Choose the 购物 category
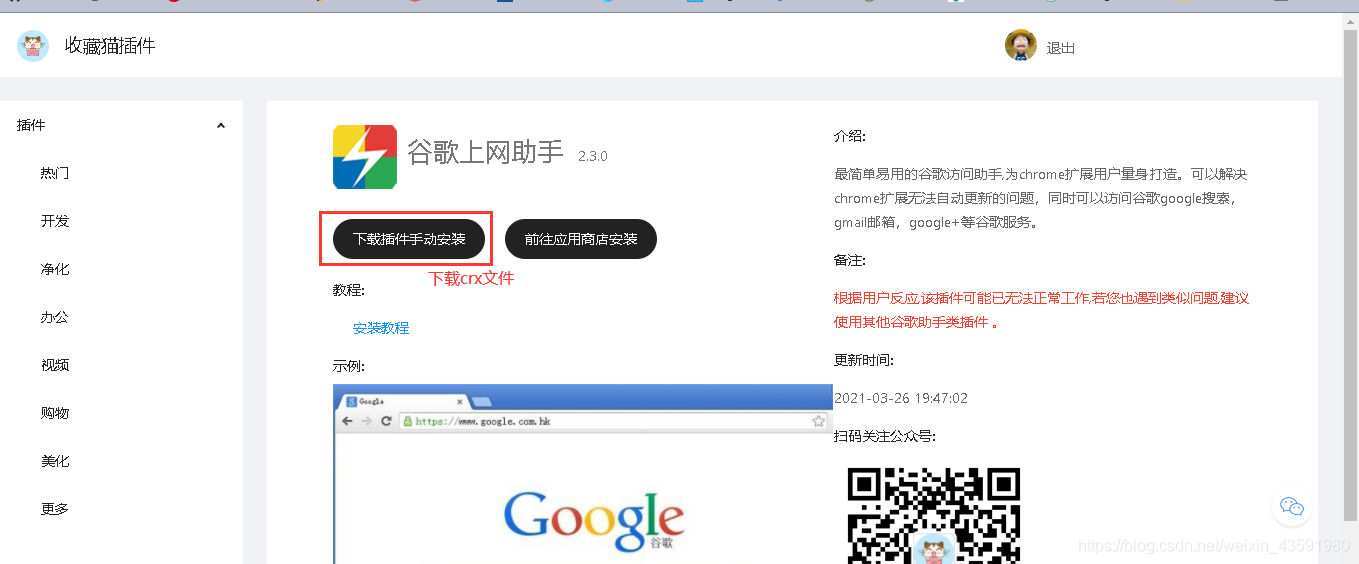This screenshot has height=564, width=1359. (x=55, y=413)
